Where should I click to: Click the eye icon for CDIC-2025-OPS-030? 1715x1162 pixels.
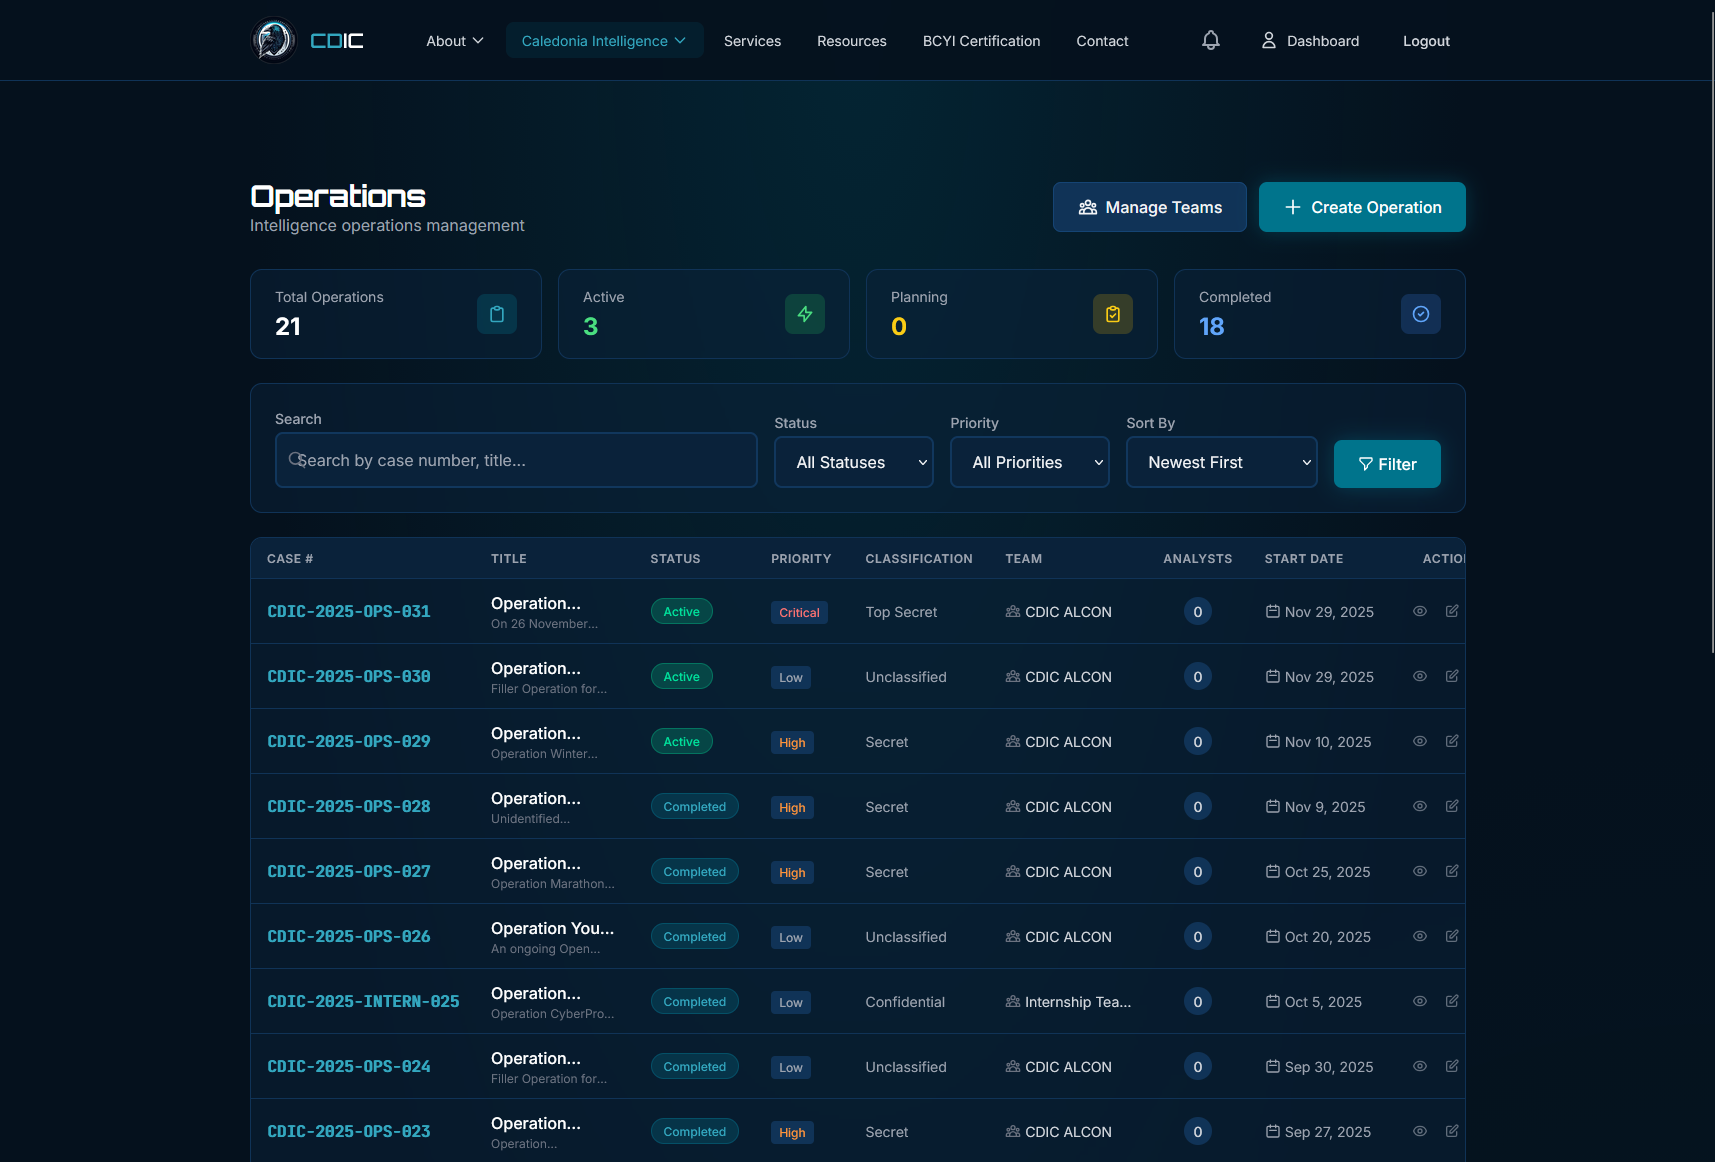point(1419,676)
